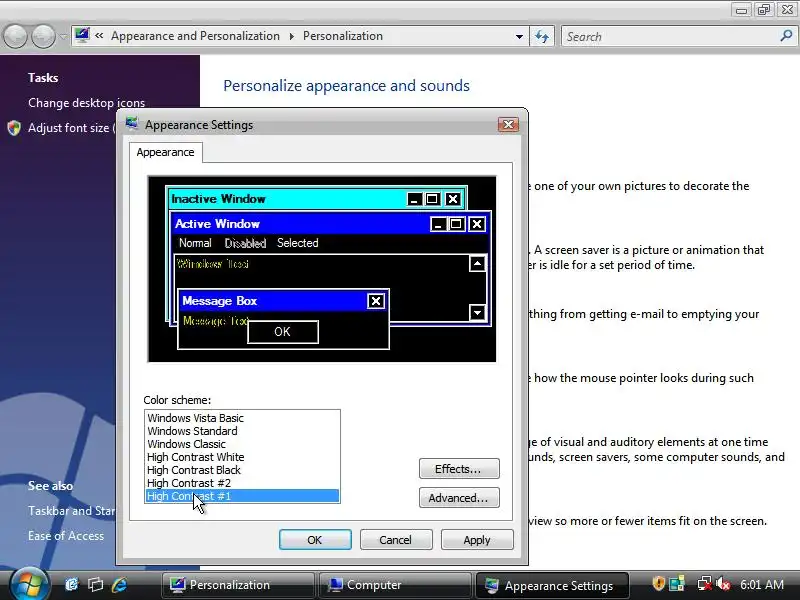Confirm with the dialog OK button
This screenshot has width=800, height=600.
[x=315, y=540]
